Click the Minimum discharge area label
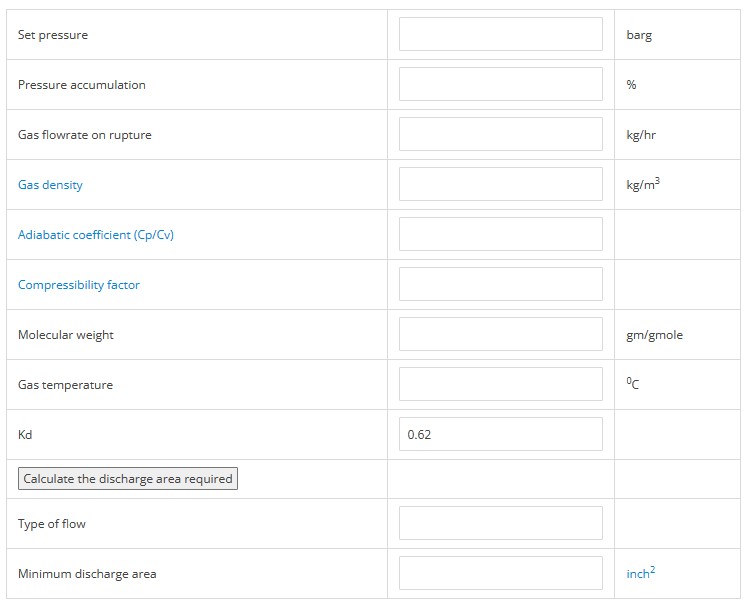The height and width of the screenshot is (604, 744). tap(87, 574)
